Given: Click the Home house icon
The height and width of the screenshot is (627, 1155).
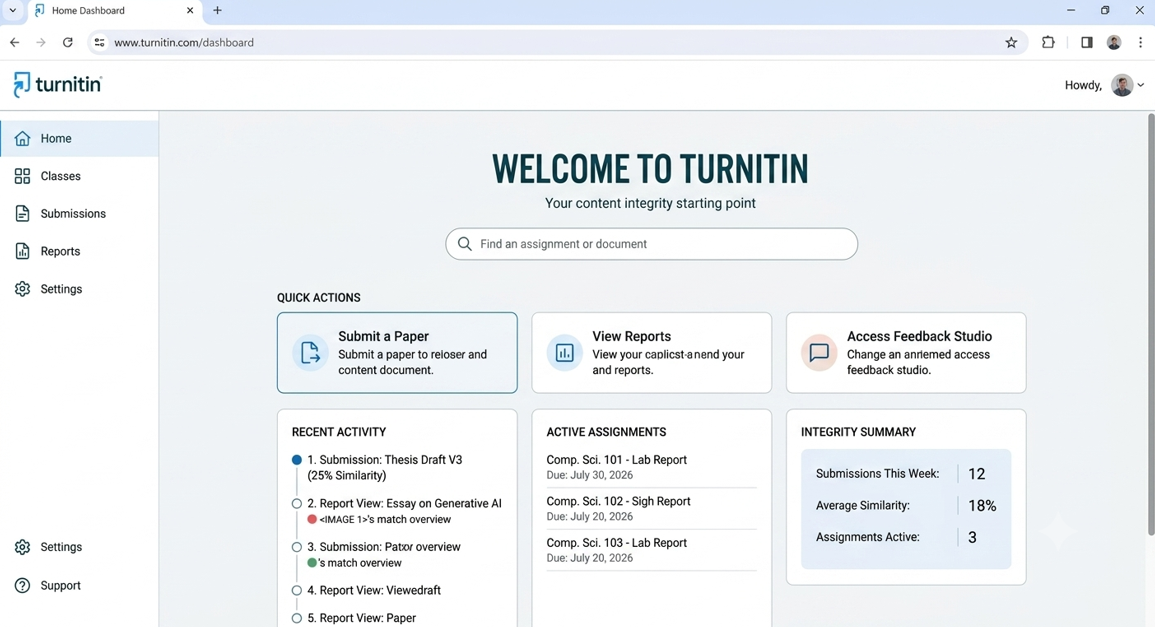Looking at the screenshot, I should coord(22,139).
